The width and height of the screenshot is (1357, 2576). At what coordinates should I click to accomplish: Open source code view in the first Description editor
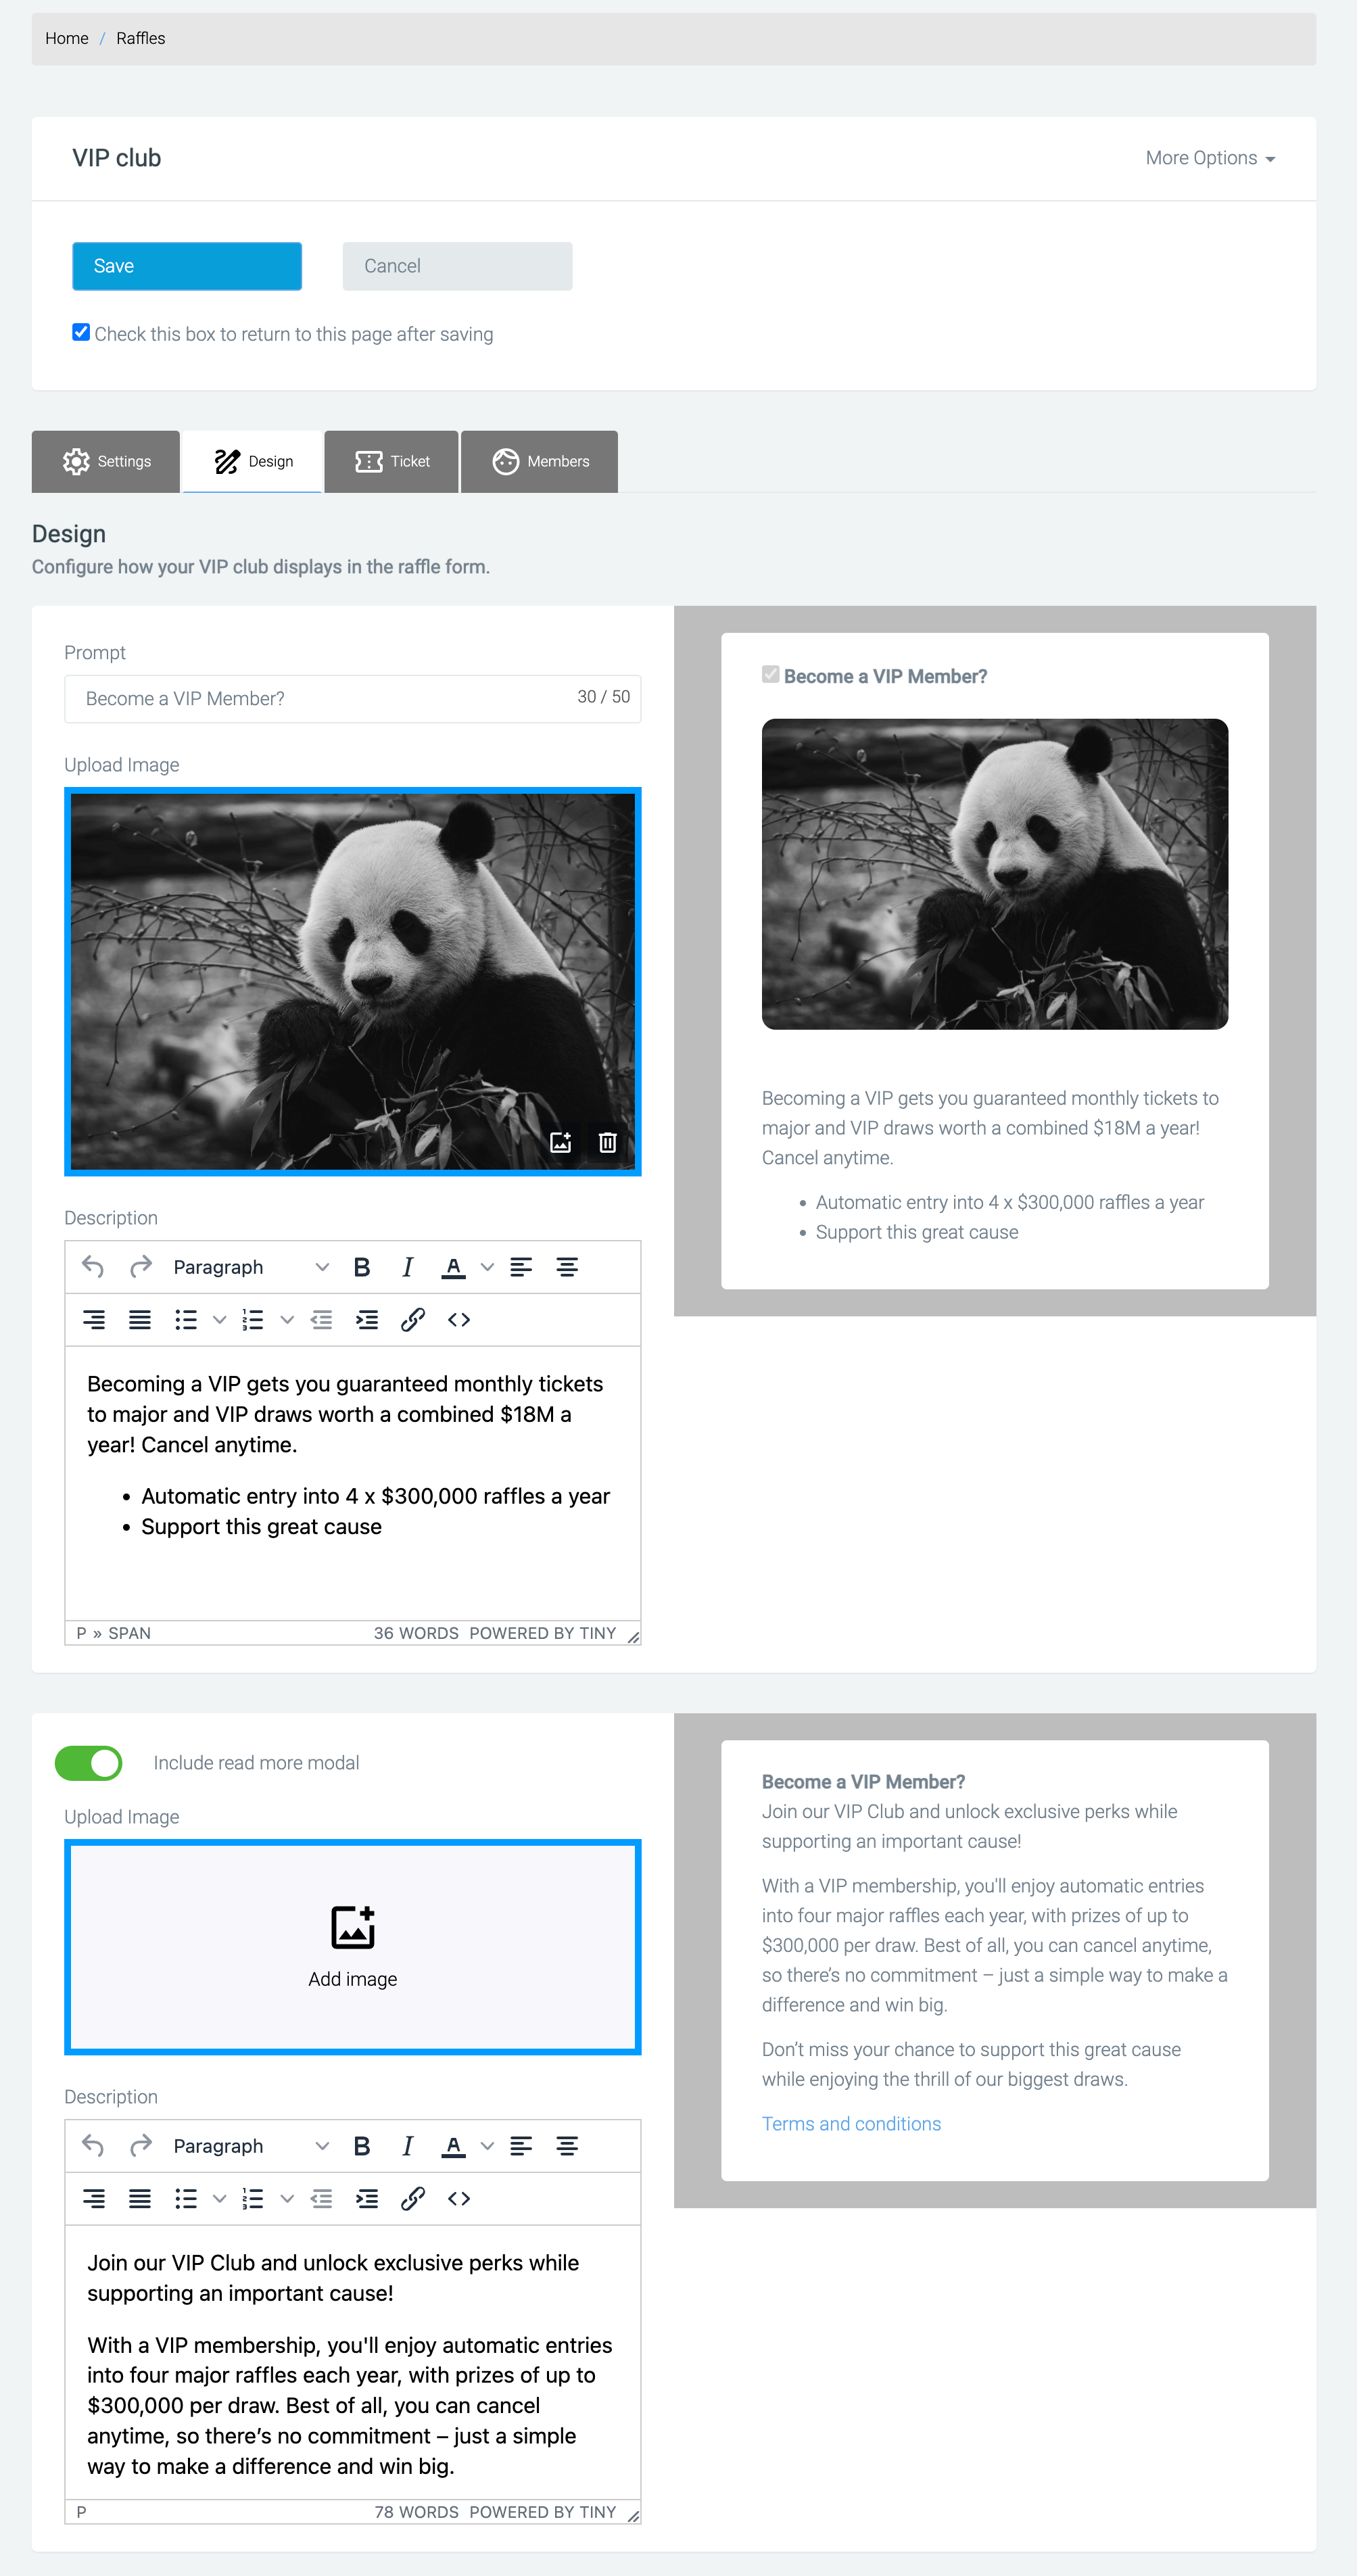point(459,1320)
